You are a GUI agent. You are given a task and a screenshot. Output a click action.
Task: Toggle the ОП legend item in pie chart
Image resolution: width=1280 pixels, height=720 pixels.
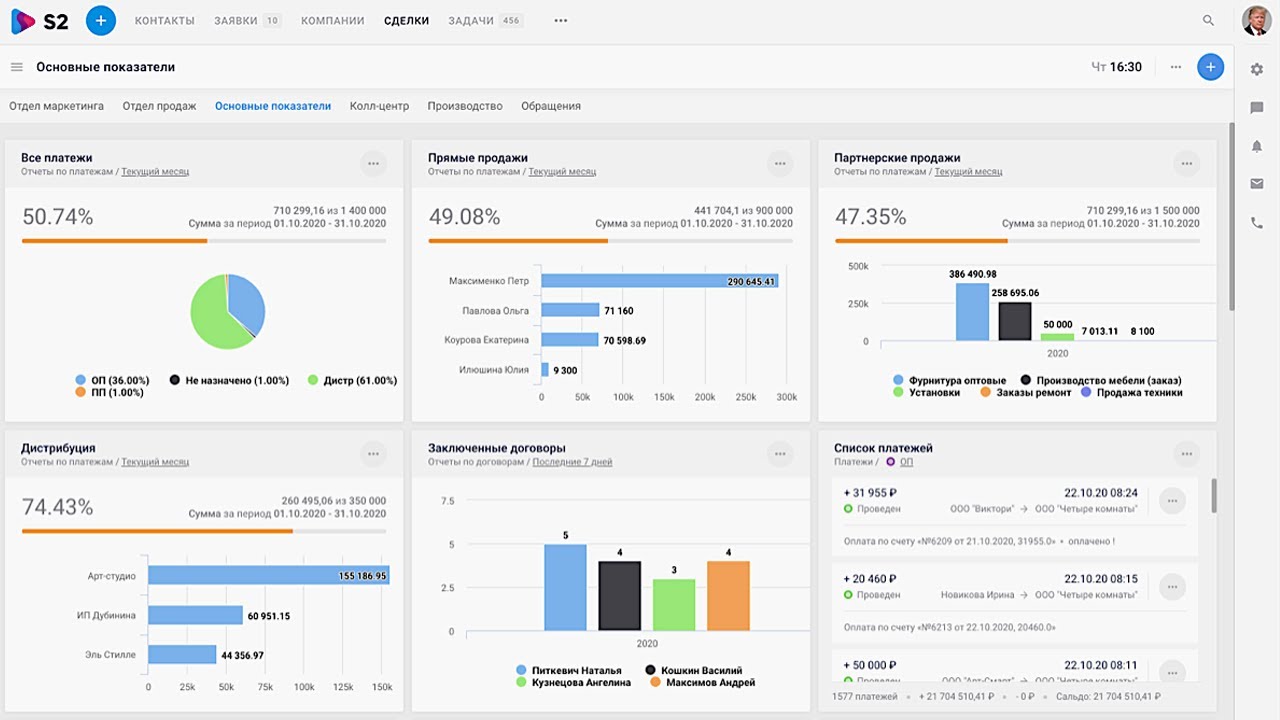click(112, 380)
